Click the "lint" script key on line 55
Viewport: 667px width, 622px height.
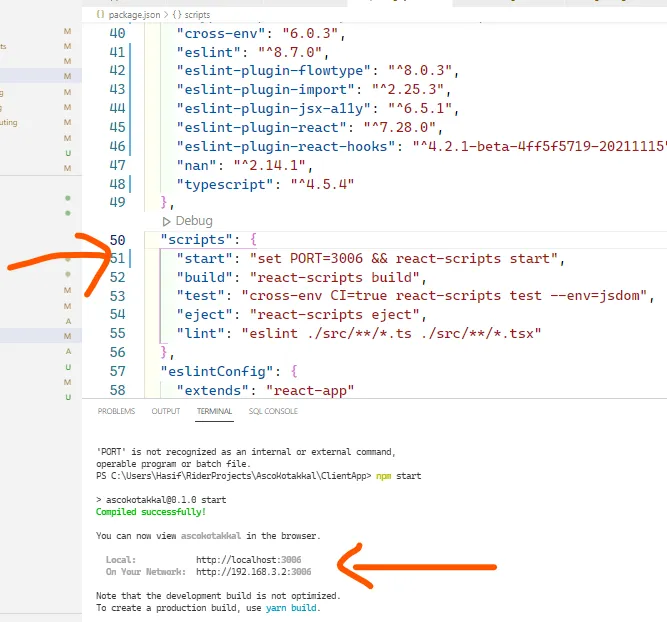(201, 334)
